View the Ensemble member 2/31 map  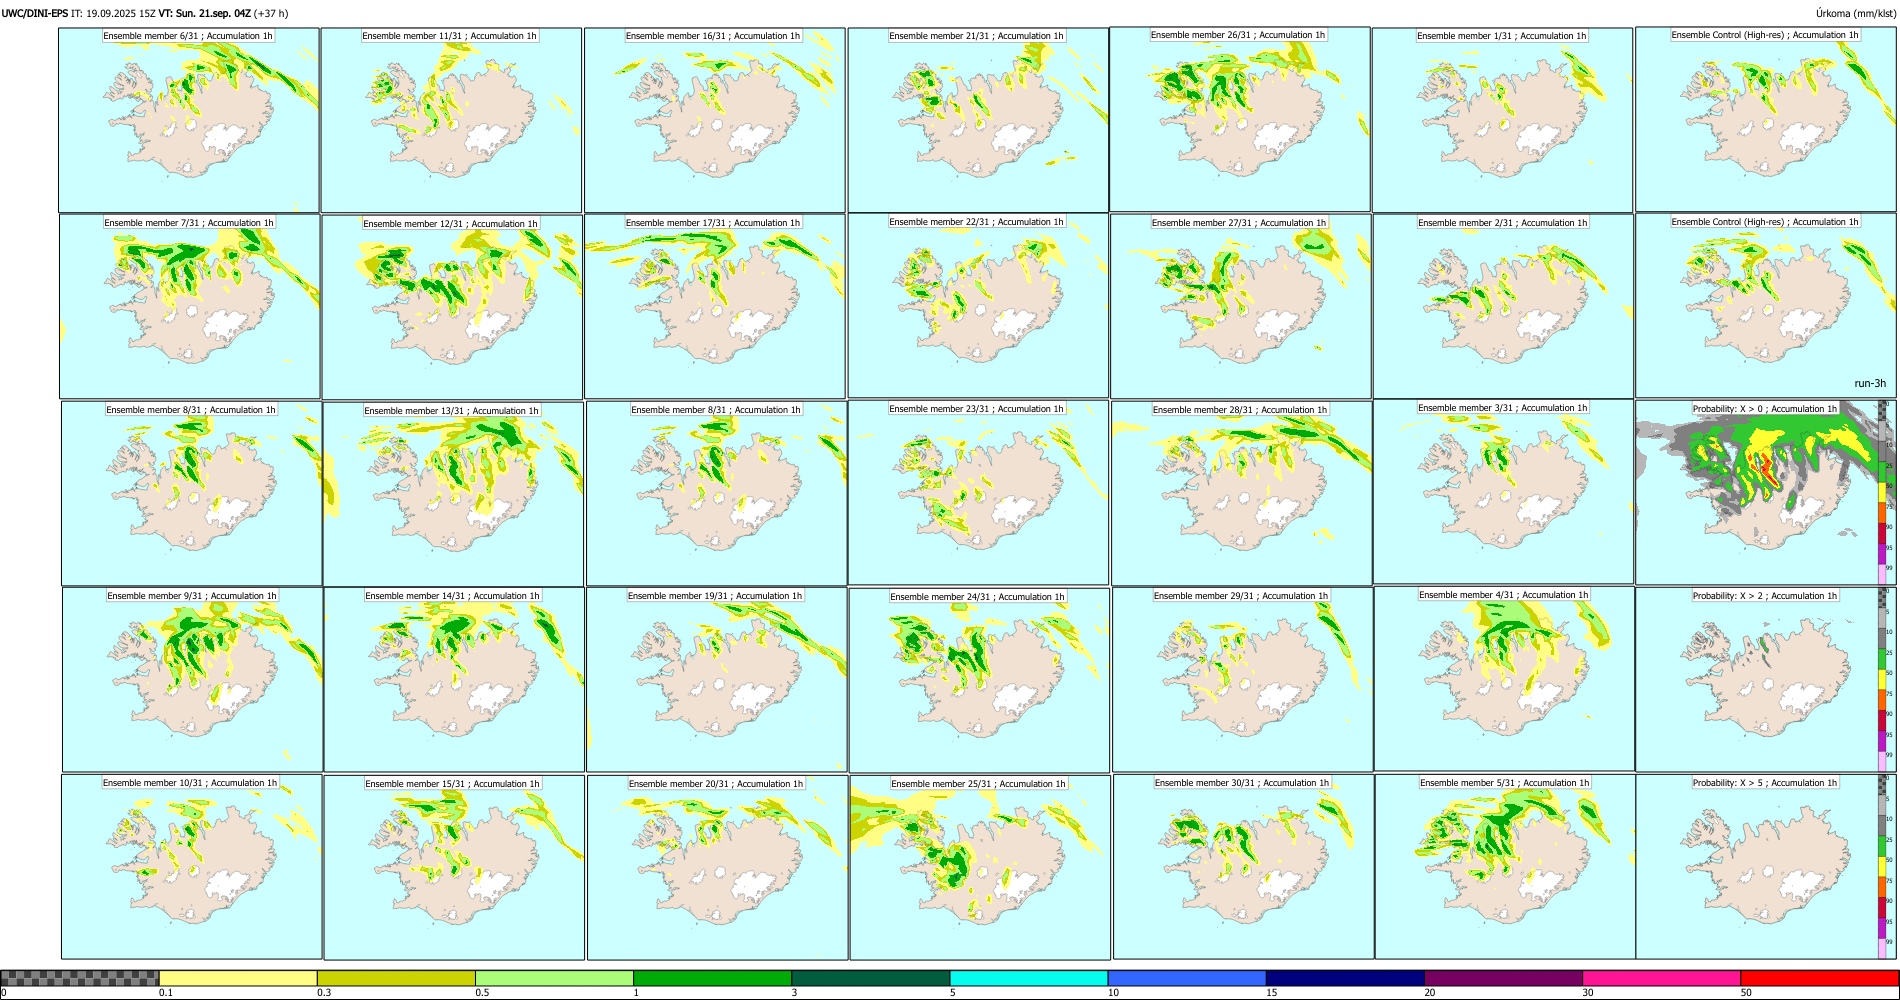point(1503,306)
